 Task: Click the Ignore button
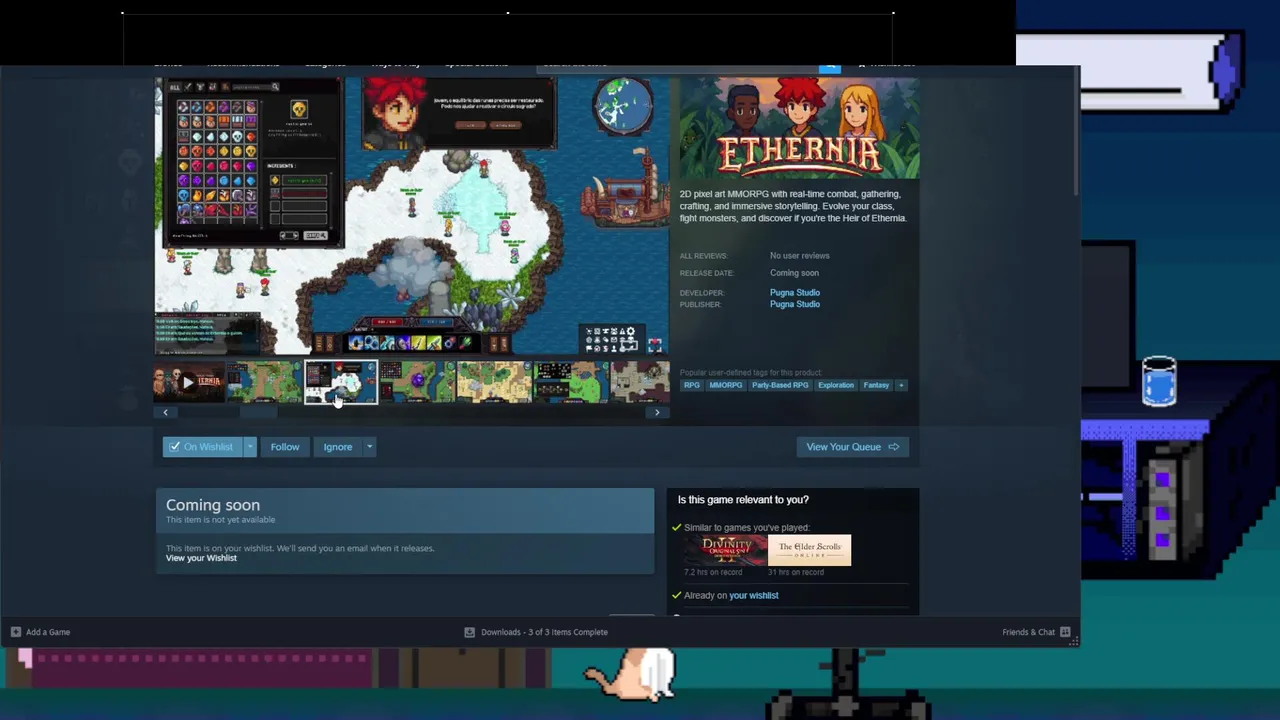(x=338, y=447)
